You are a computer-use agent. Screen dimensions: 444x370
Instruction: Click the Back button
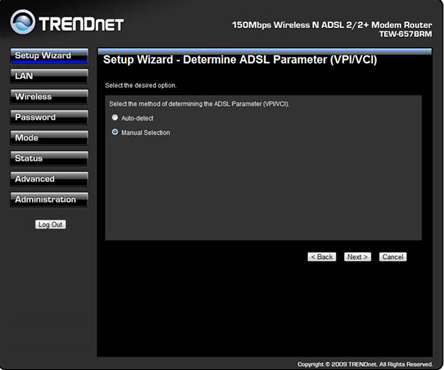[x=322, y=257]
